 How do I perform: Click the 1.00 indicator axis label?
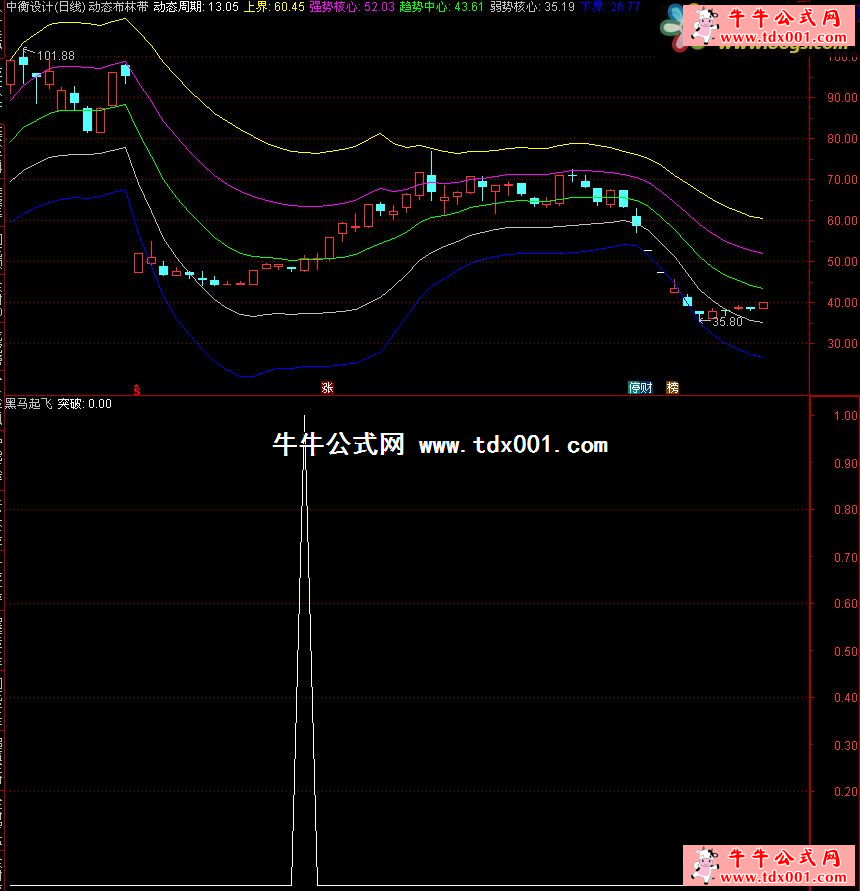coord(845,416)
